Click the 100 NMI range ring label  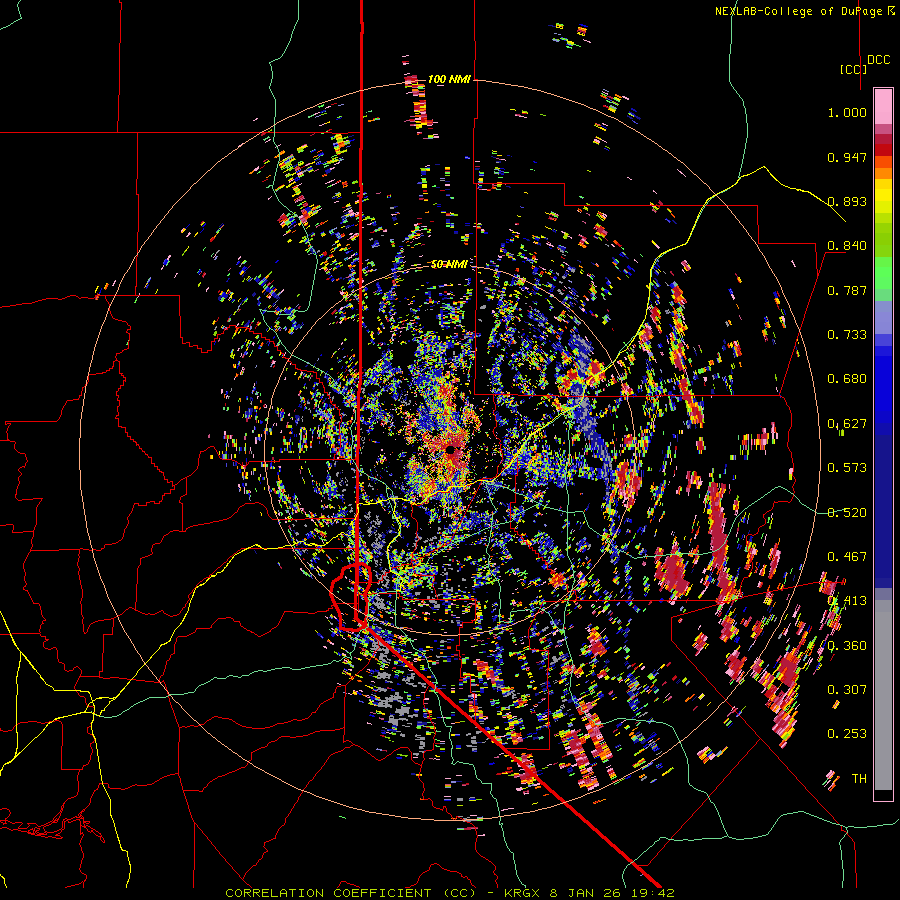[449, 79]
